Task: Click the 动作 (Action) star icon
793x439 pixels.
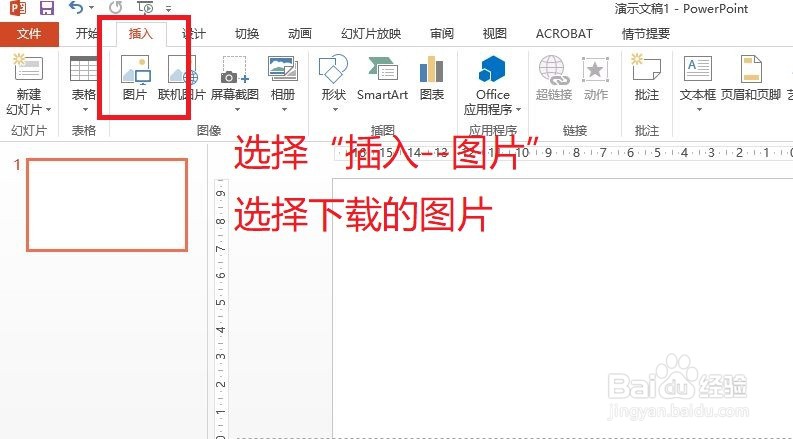Action: click(595, 70)
